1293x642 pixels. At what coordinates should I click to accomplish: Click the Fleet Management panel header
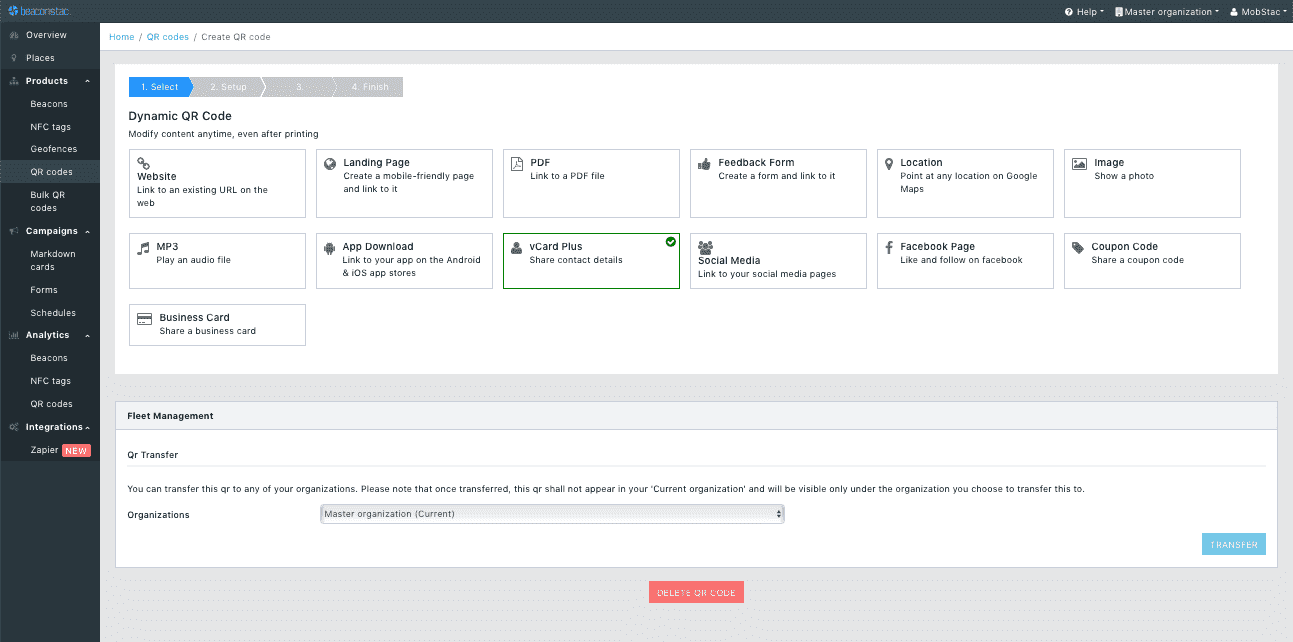point(696,415)
